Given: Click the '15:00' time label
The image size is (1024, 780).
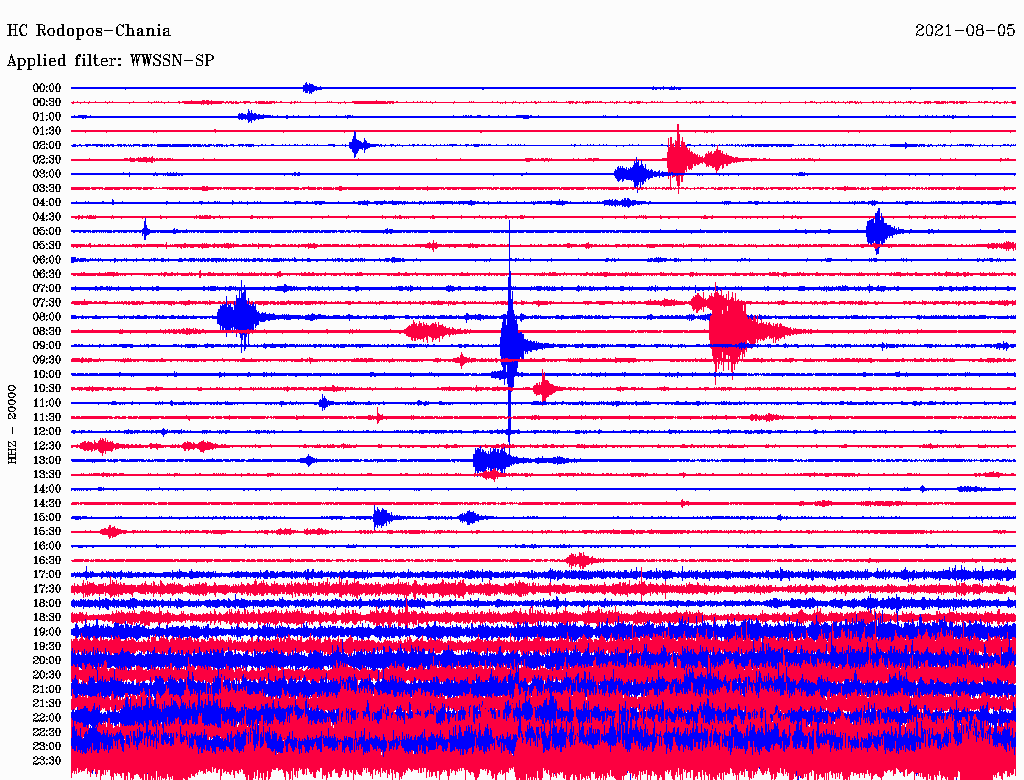Looking at the screenshot, I should pos(47,517).
